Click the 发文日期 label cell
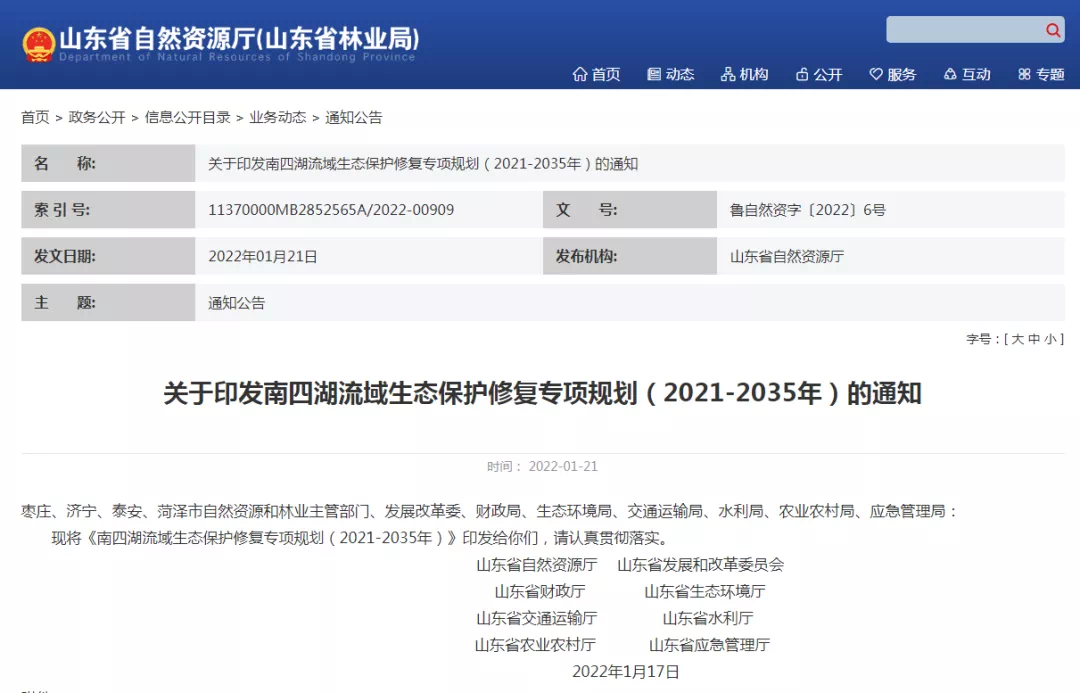Viewport: 1080px width, 693px height. click(108, 256)
